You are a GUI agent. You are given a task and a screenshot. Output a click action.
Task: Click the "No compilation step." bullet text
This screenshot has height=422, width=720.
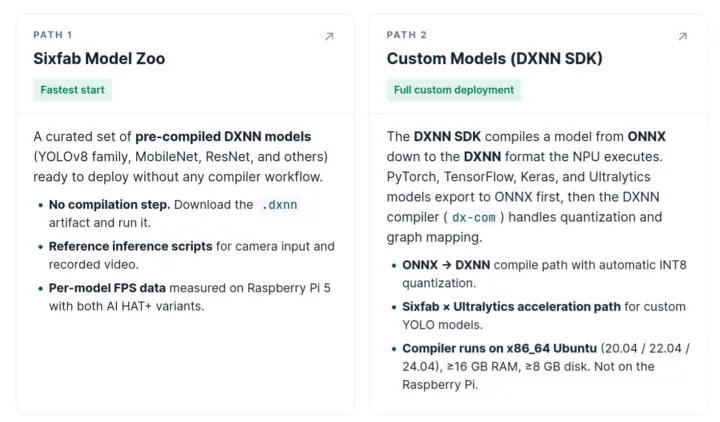(x=110, y=204)
